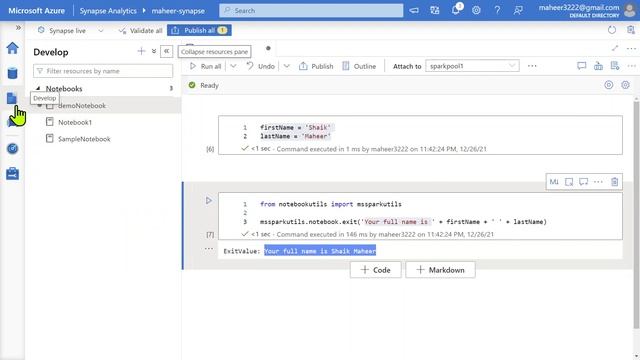Viewport: 640px width, 360px height.
Task: Open the notebook comments icon
Action: coord(582,66)
